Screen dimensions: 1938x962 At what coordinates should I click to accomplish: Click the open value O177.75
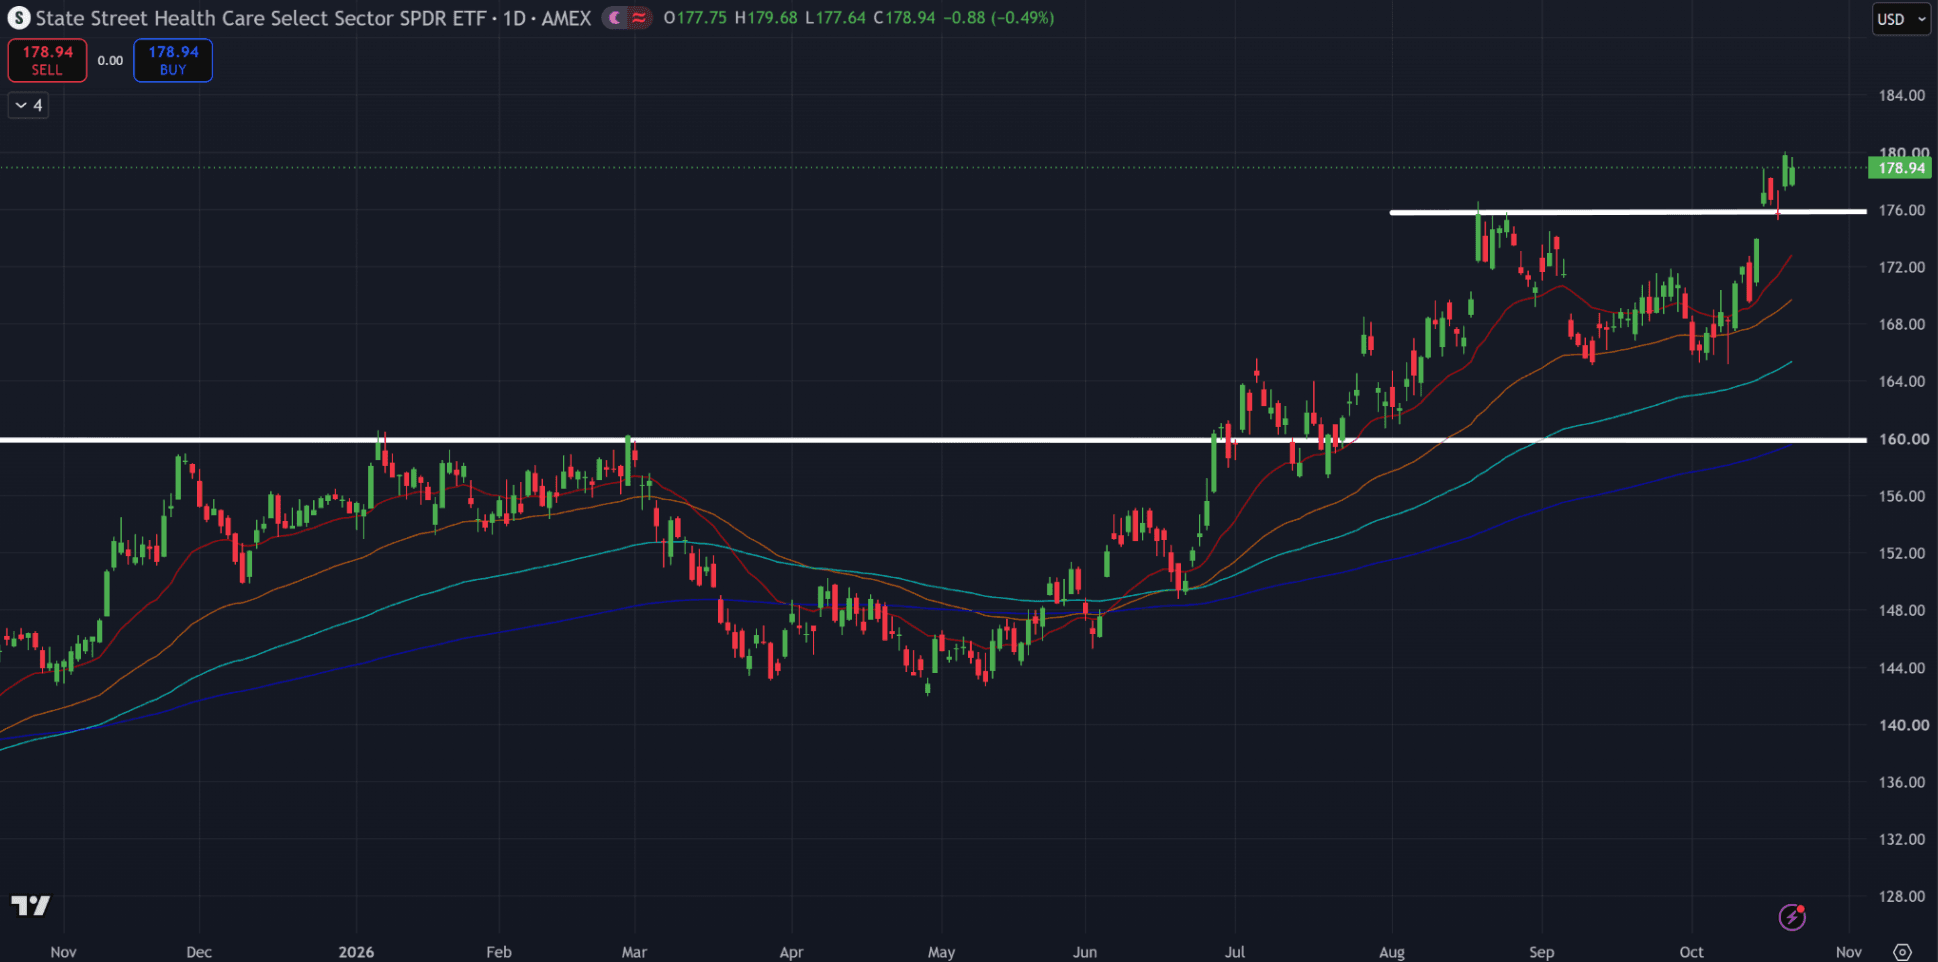point(695,18)
